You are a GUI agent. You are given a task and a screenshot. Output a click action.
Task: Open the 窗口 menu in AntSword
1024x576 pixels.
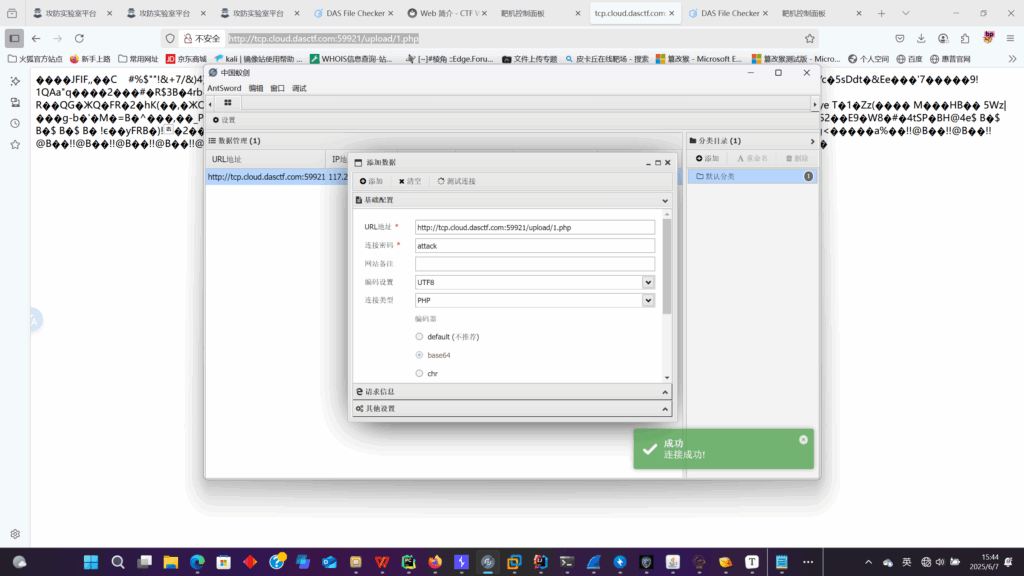[278, 88]
